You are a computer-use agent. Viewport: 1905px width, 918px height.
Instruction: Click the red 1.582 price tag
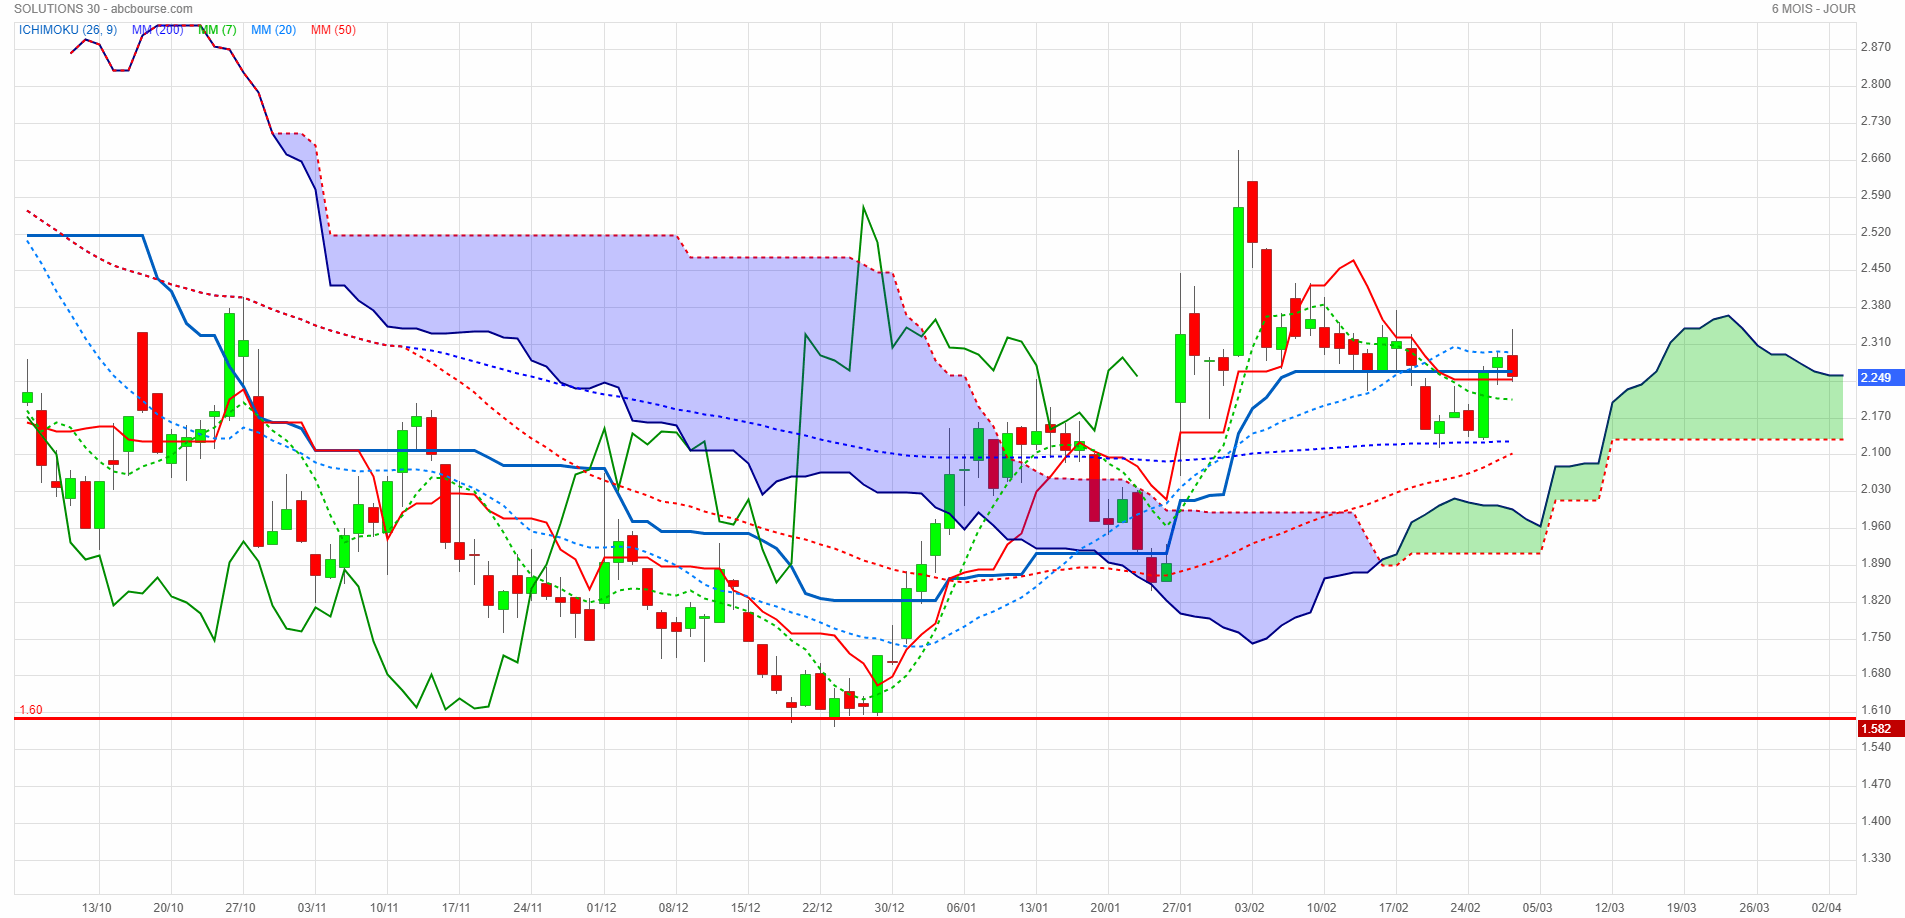pyautogui.click(x=1880, y=729)
